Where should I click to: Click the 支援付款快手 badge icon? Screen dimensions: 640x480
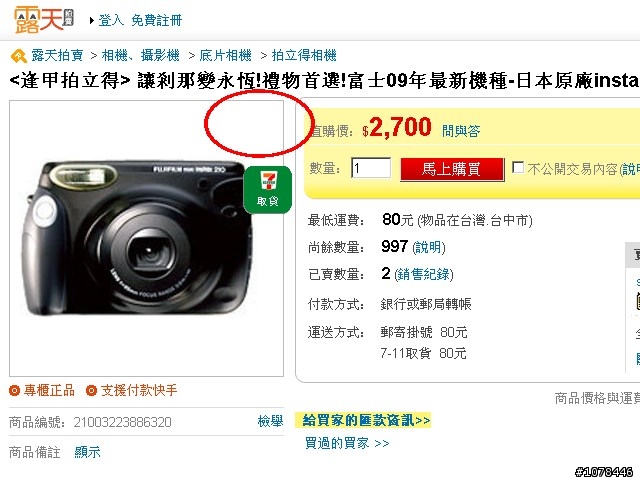(91, 391)
